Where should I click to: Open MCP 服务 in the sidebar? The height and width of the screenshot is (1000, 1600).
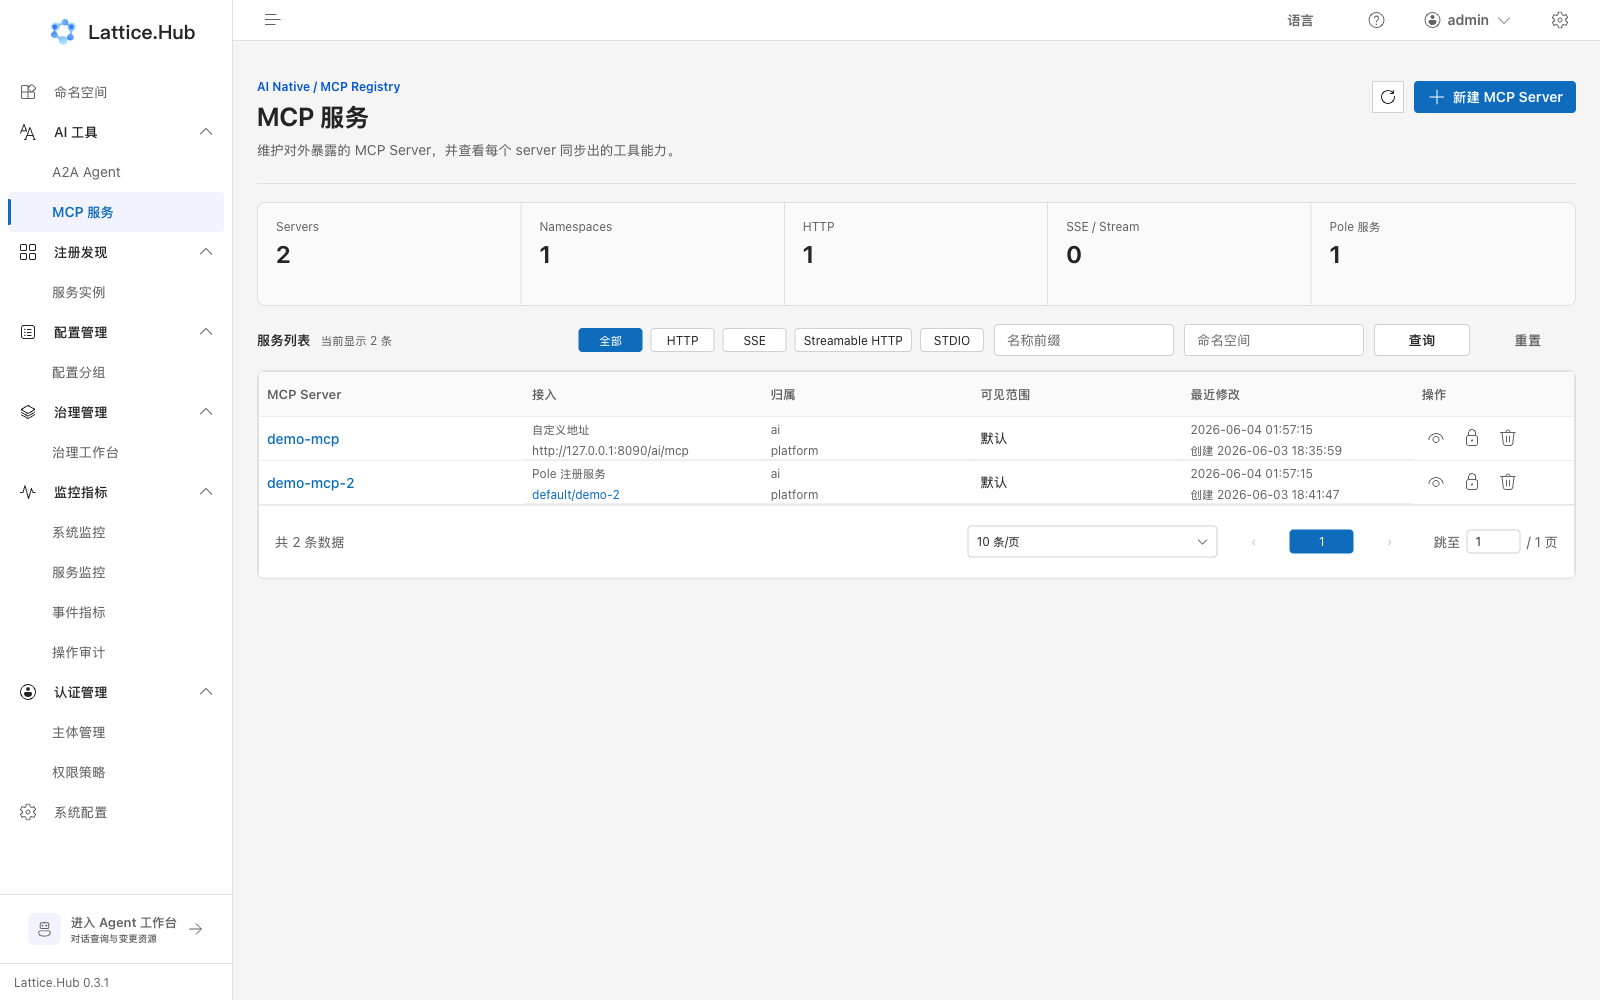click(116, 212)
